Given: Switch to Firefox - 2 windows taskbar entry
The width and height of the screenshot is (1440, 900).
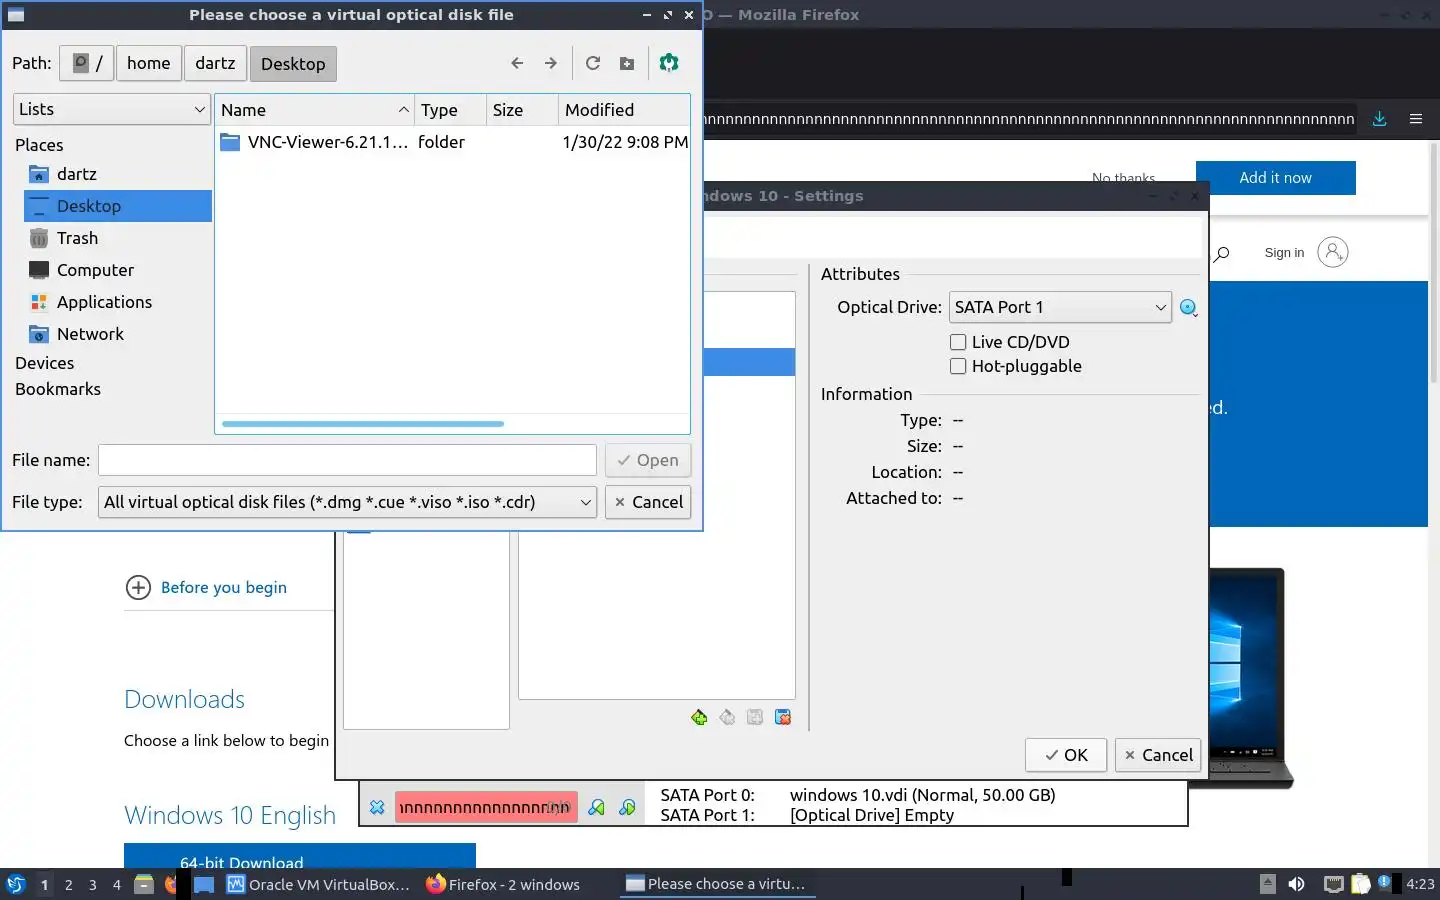Looking at the screenshot, I should pos(503,884).
